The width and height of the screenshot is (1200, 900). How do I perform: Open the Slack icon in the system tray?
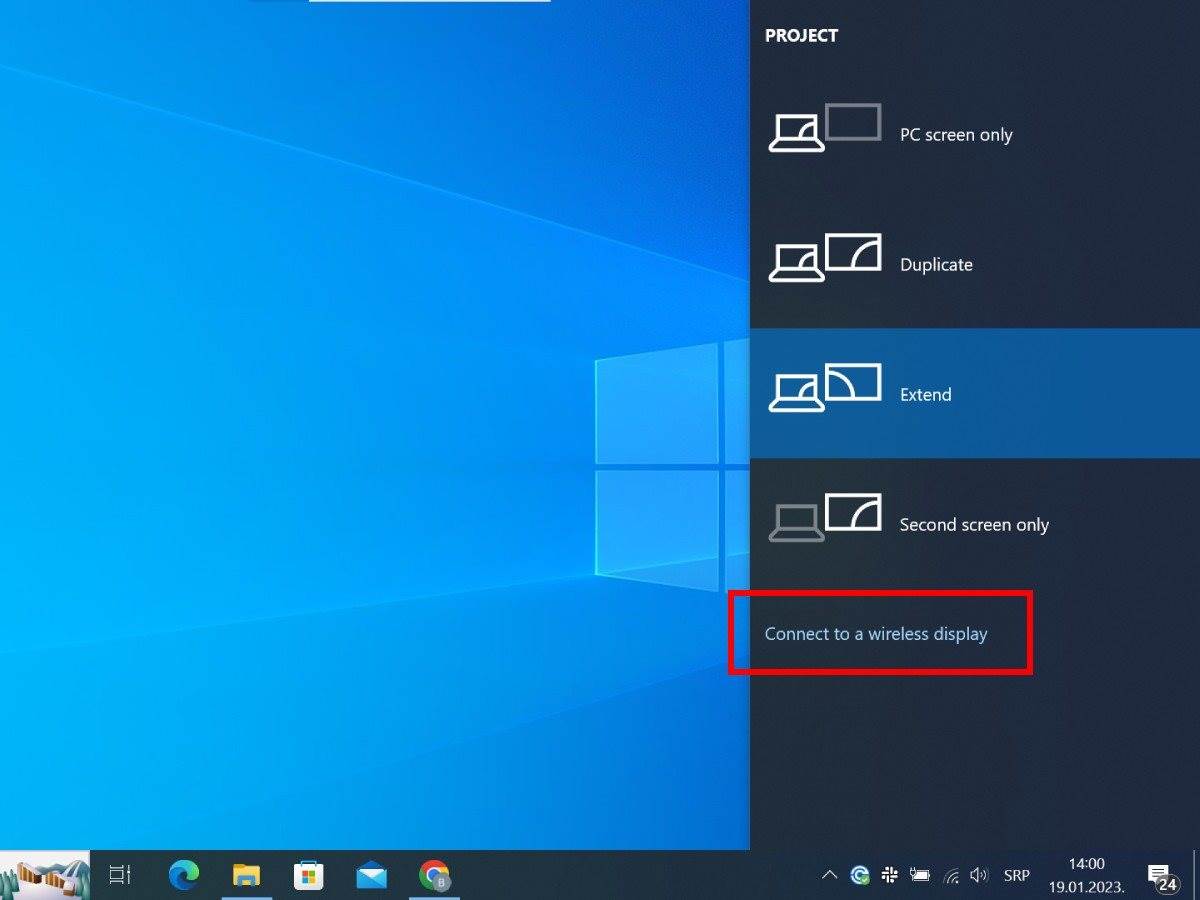pos(889,875)
